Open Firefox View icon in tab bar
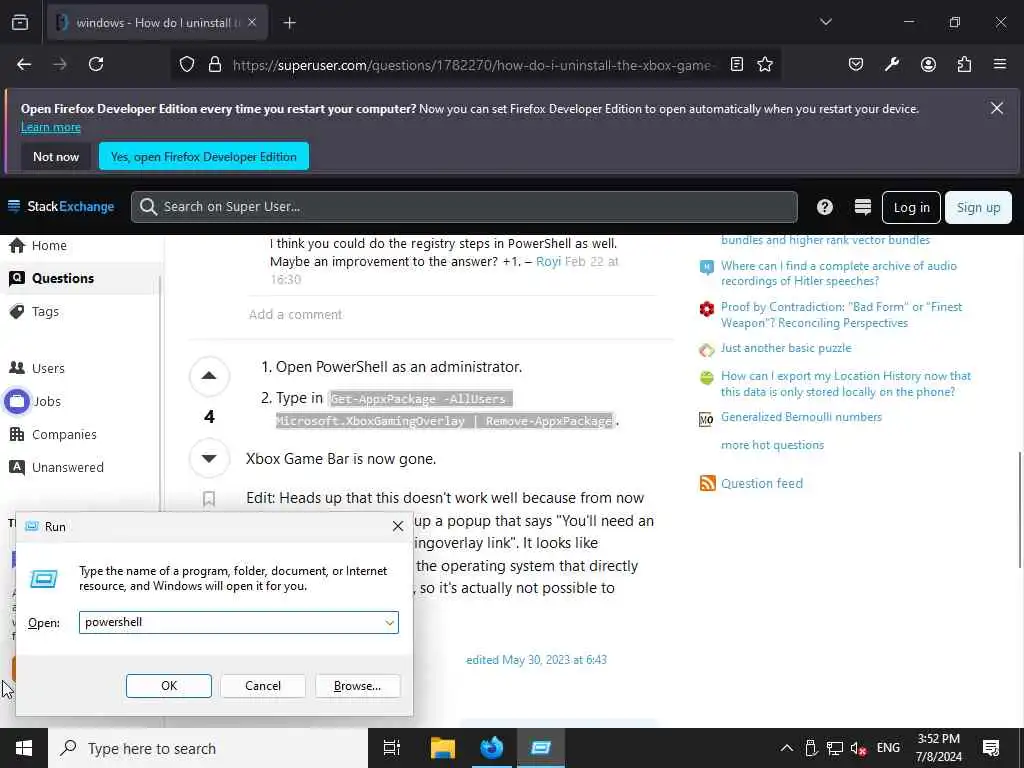The height and width of the screenshot is (768, 1024). (20, 22)
